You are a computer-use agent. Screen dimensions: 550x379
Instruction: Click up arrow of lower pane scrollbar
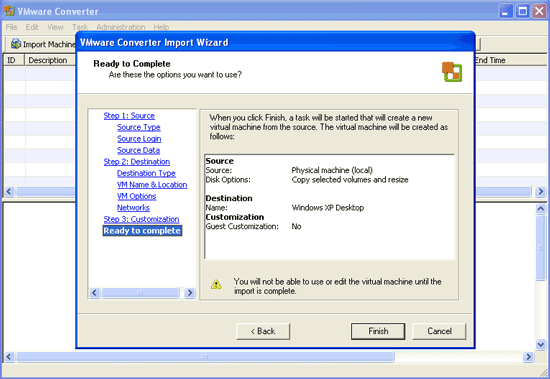(541, 209)
